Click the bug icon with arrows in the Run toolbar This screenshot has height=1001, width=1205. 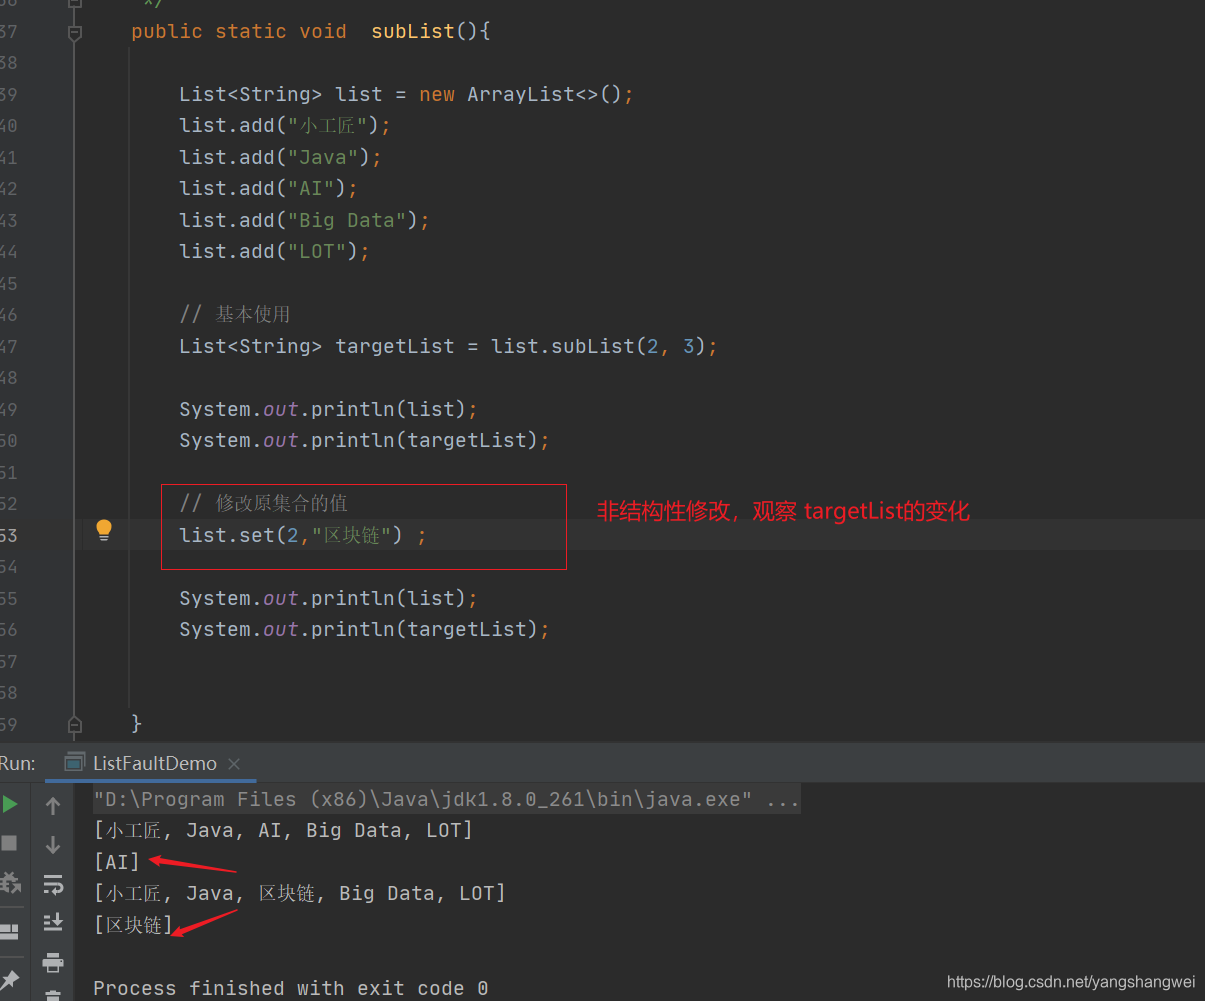pos(9,883)
